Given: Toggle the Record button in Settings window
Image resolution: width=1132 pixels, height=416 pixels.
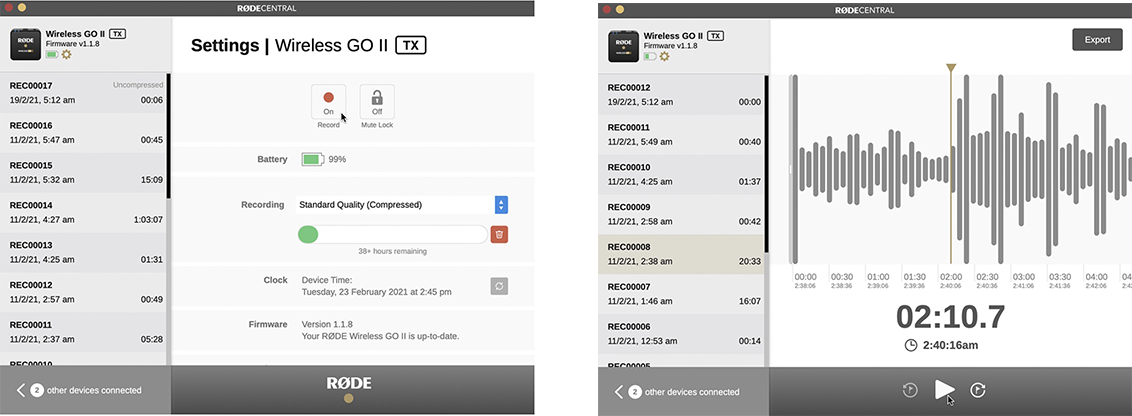Looking at the screenshot, I should point(328,102).
